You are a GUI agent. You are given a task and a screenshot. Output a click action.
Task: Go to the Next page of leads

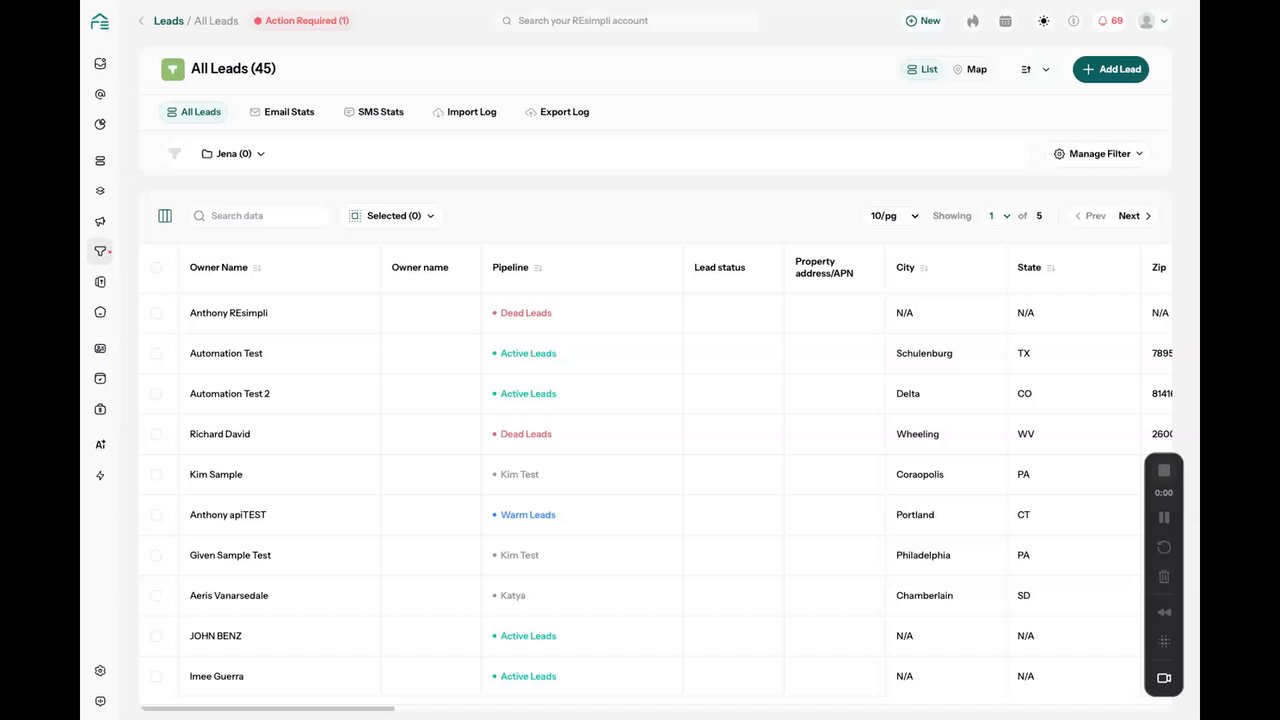(x=1135, y=216)
